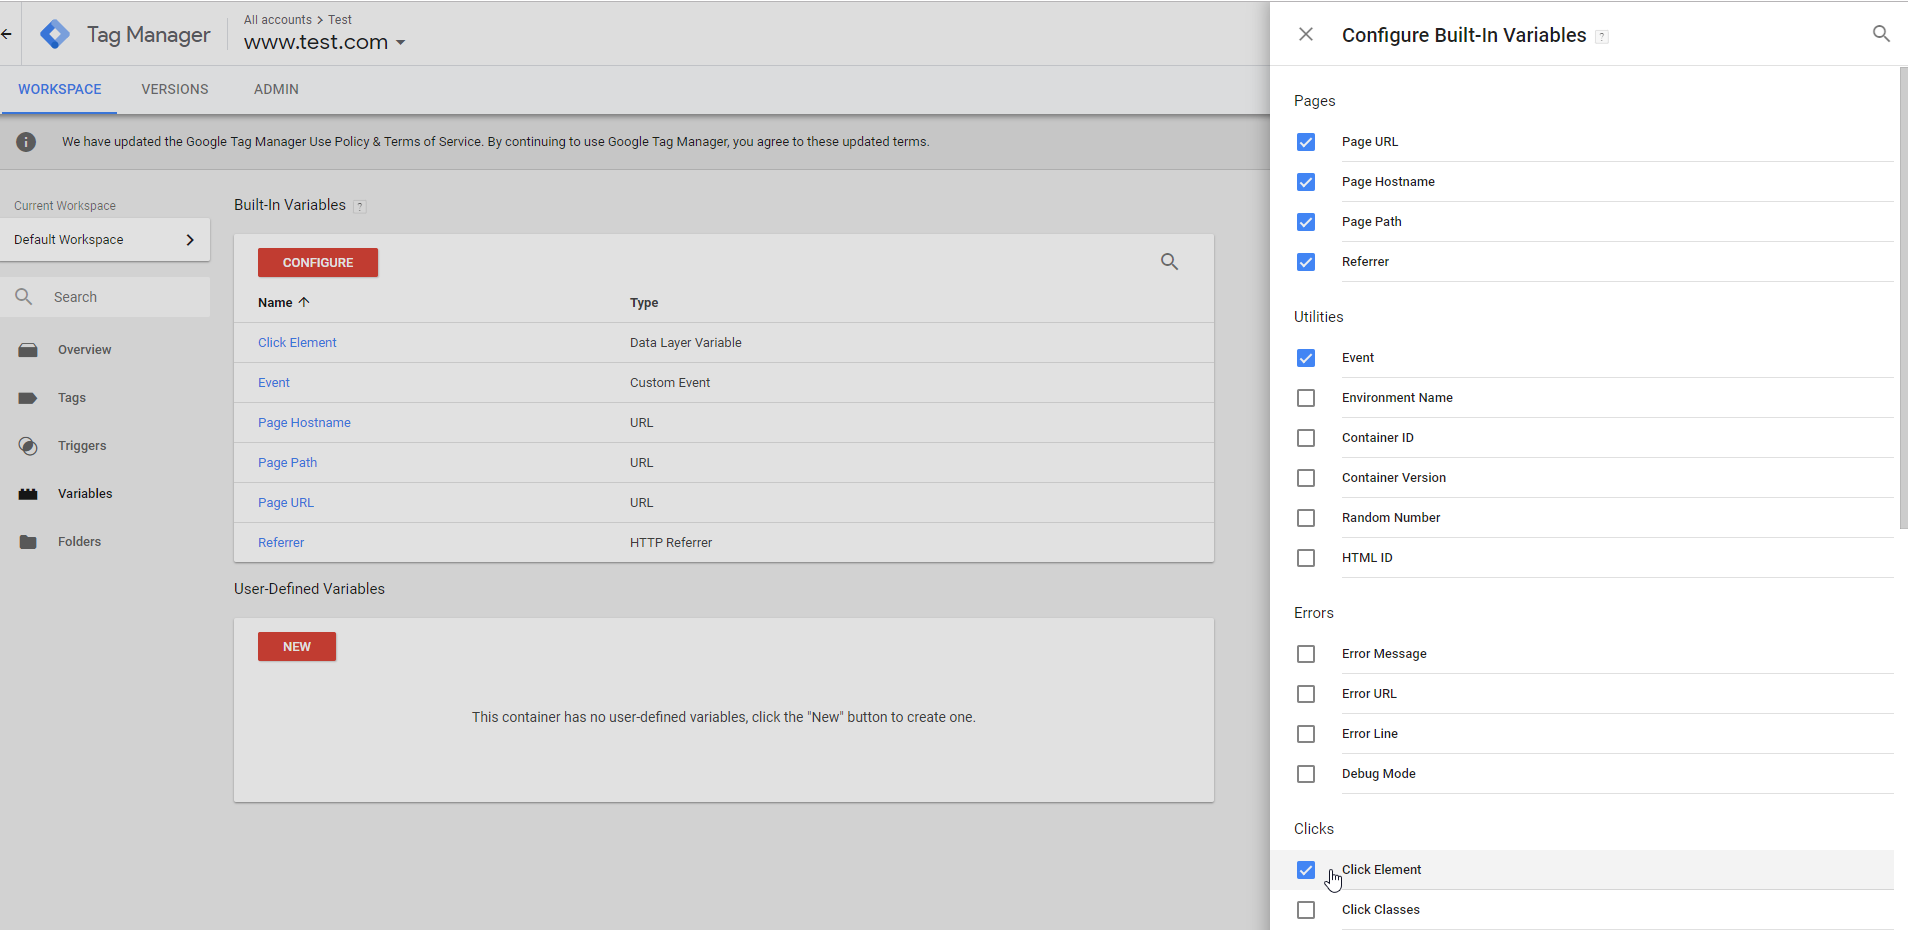Uncheck the Page URL checkbox
This screenshot has width=1908, height=930.
coord(1306,142)
